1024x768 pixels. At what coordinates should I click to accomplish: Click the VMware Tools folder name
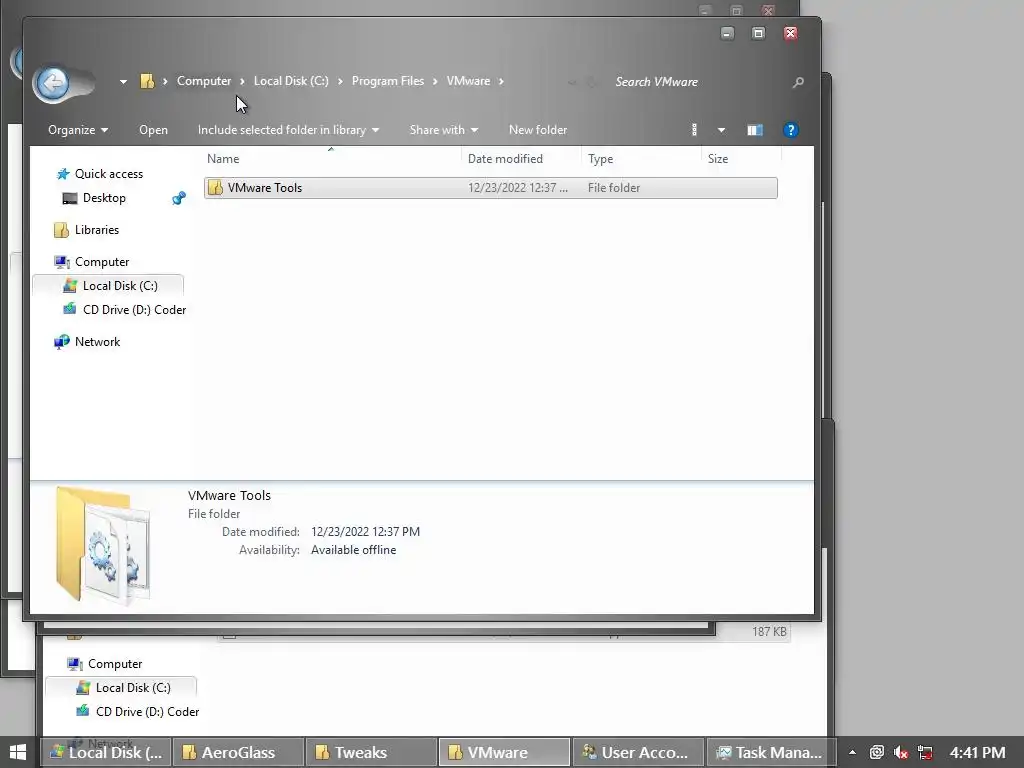click(264, 188)
